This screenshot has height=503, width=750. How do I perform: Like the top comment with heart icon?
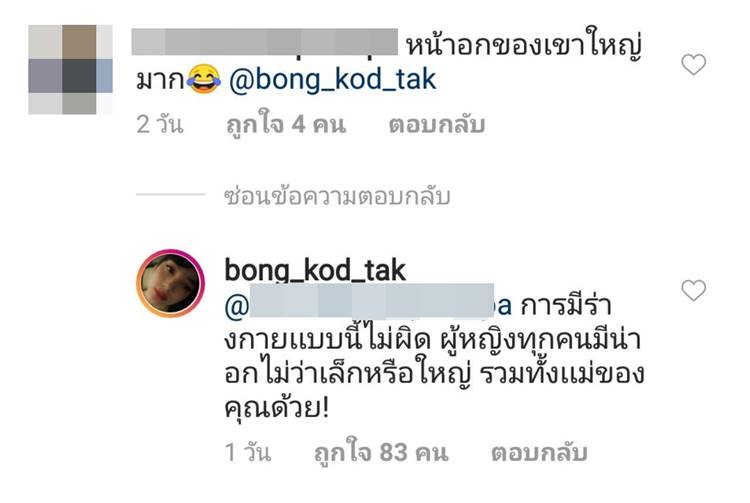point(693,65)
